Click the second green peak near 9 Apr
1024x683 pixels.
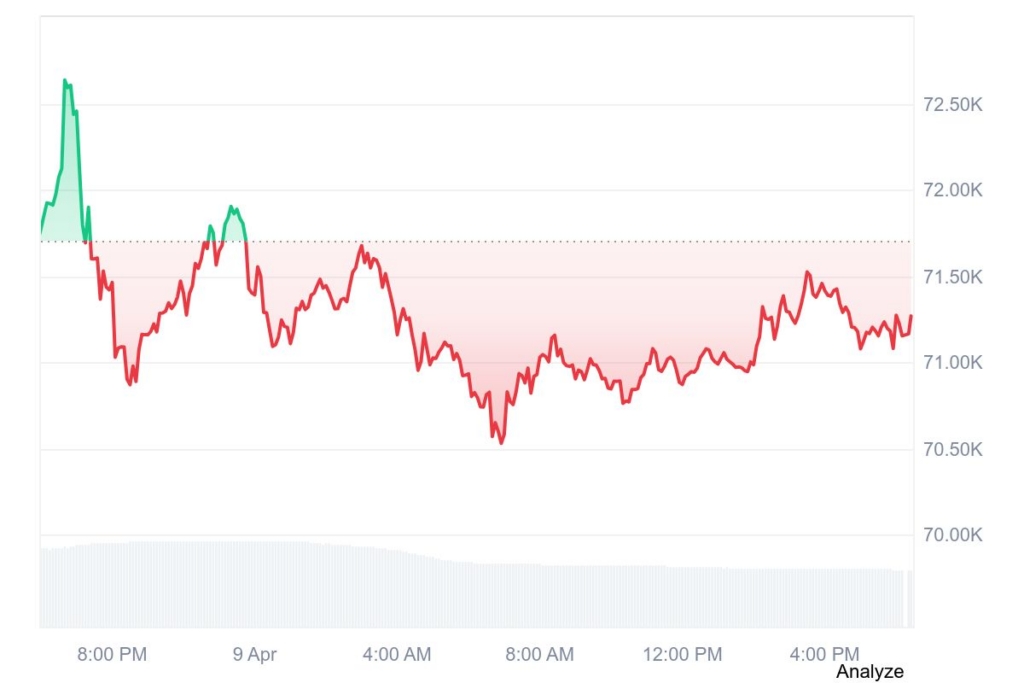[231, 207]
